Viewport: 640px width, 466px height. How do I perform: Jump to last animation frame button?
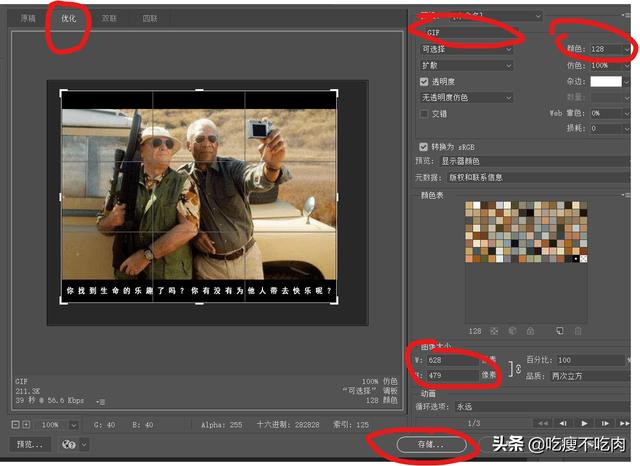(x=624, y=423)
